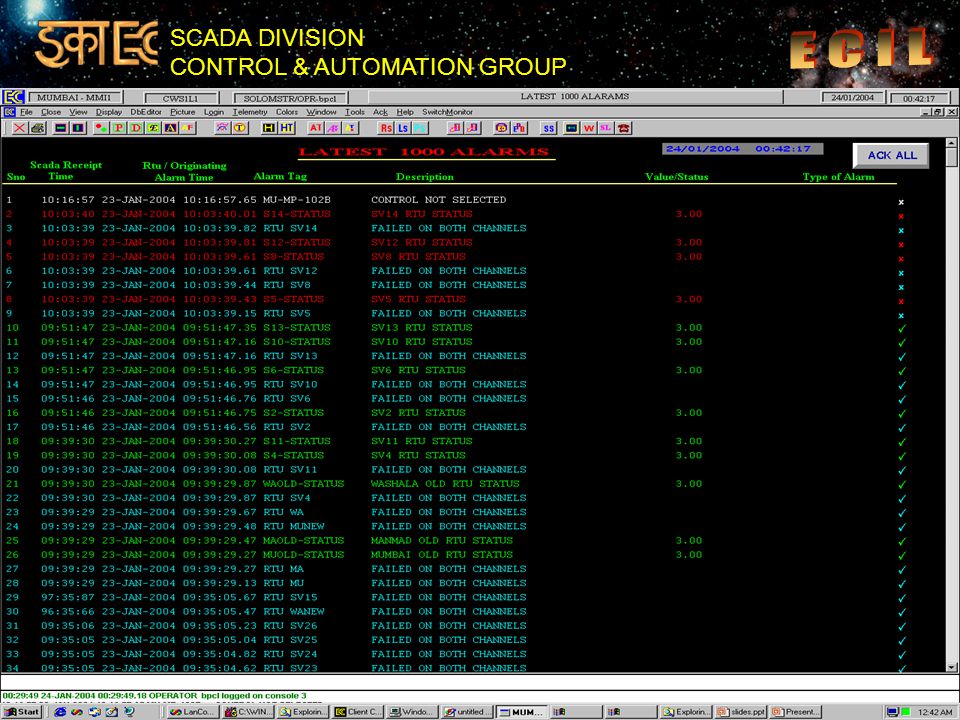The width and height of the screenshot is (960, 720).
Task: Click the CWS1L1 field in the header
Action: [x=181, y=98]
